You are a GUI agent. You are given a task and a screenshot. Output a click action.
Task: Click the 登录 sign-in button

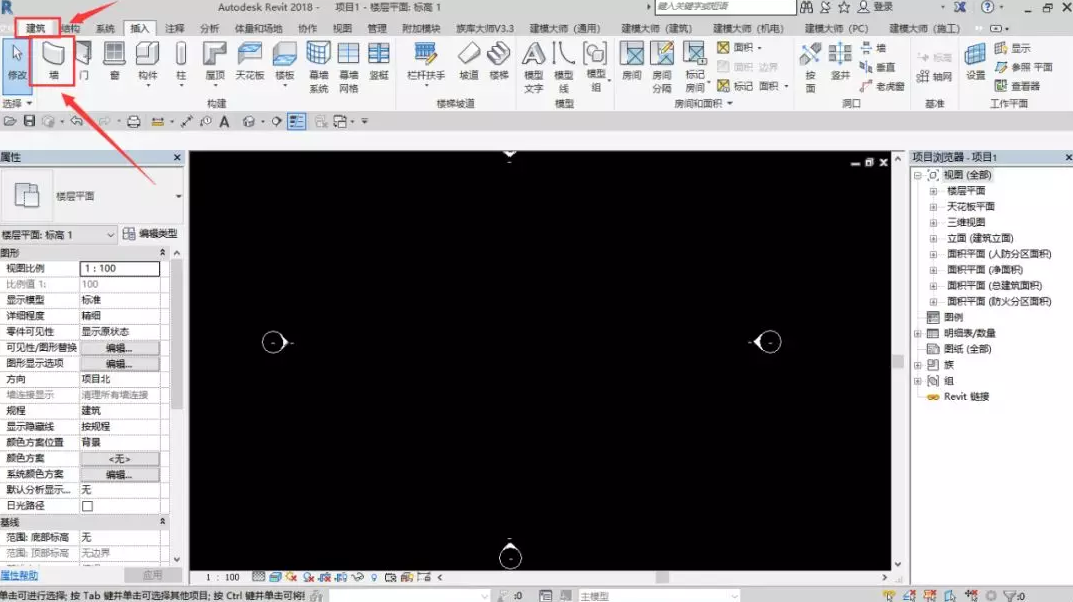[x=876, y=7]
